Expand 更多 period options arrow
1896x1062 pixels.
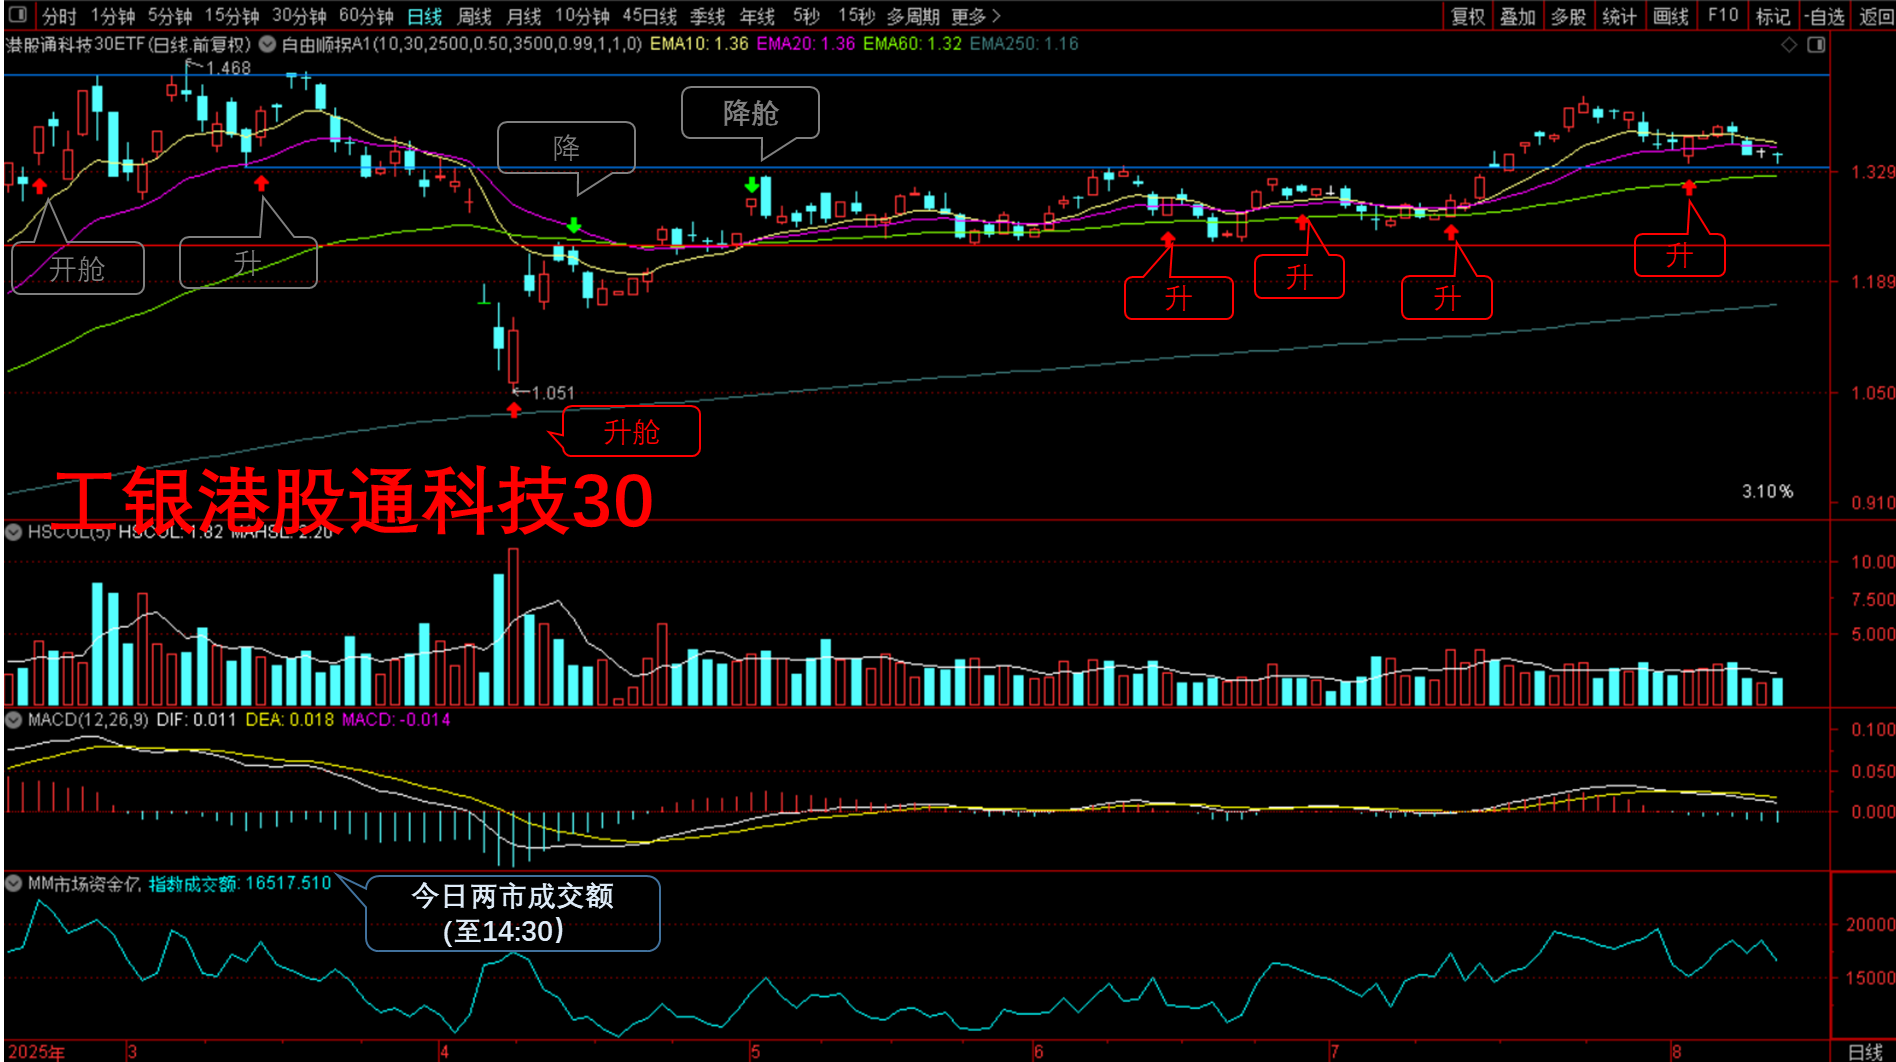996,16
